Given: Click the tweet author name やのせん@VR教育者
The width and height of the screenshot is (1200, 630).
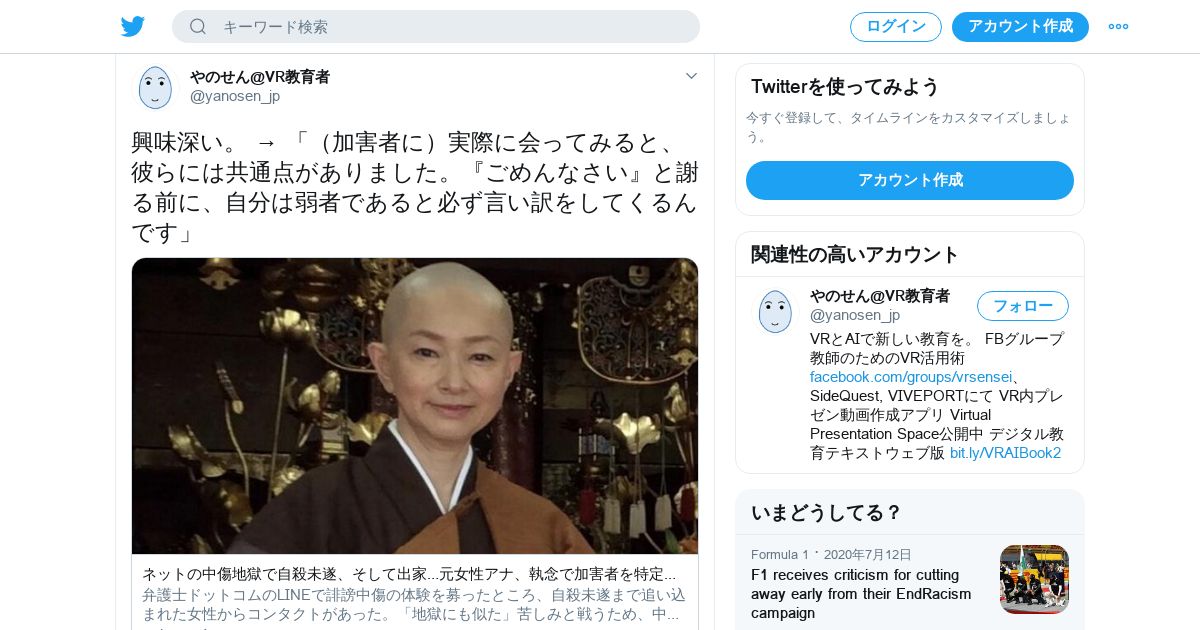Looking at the screenshot, I should pyautogui.click(x=260, y=76).
